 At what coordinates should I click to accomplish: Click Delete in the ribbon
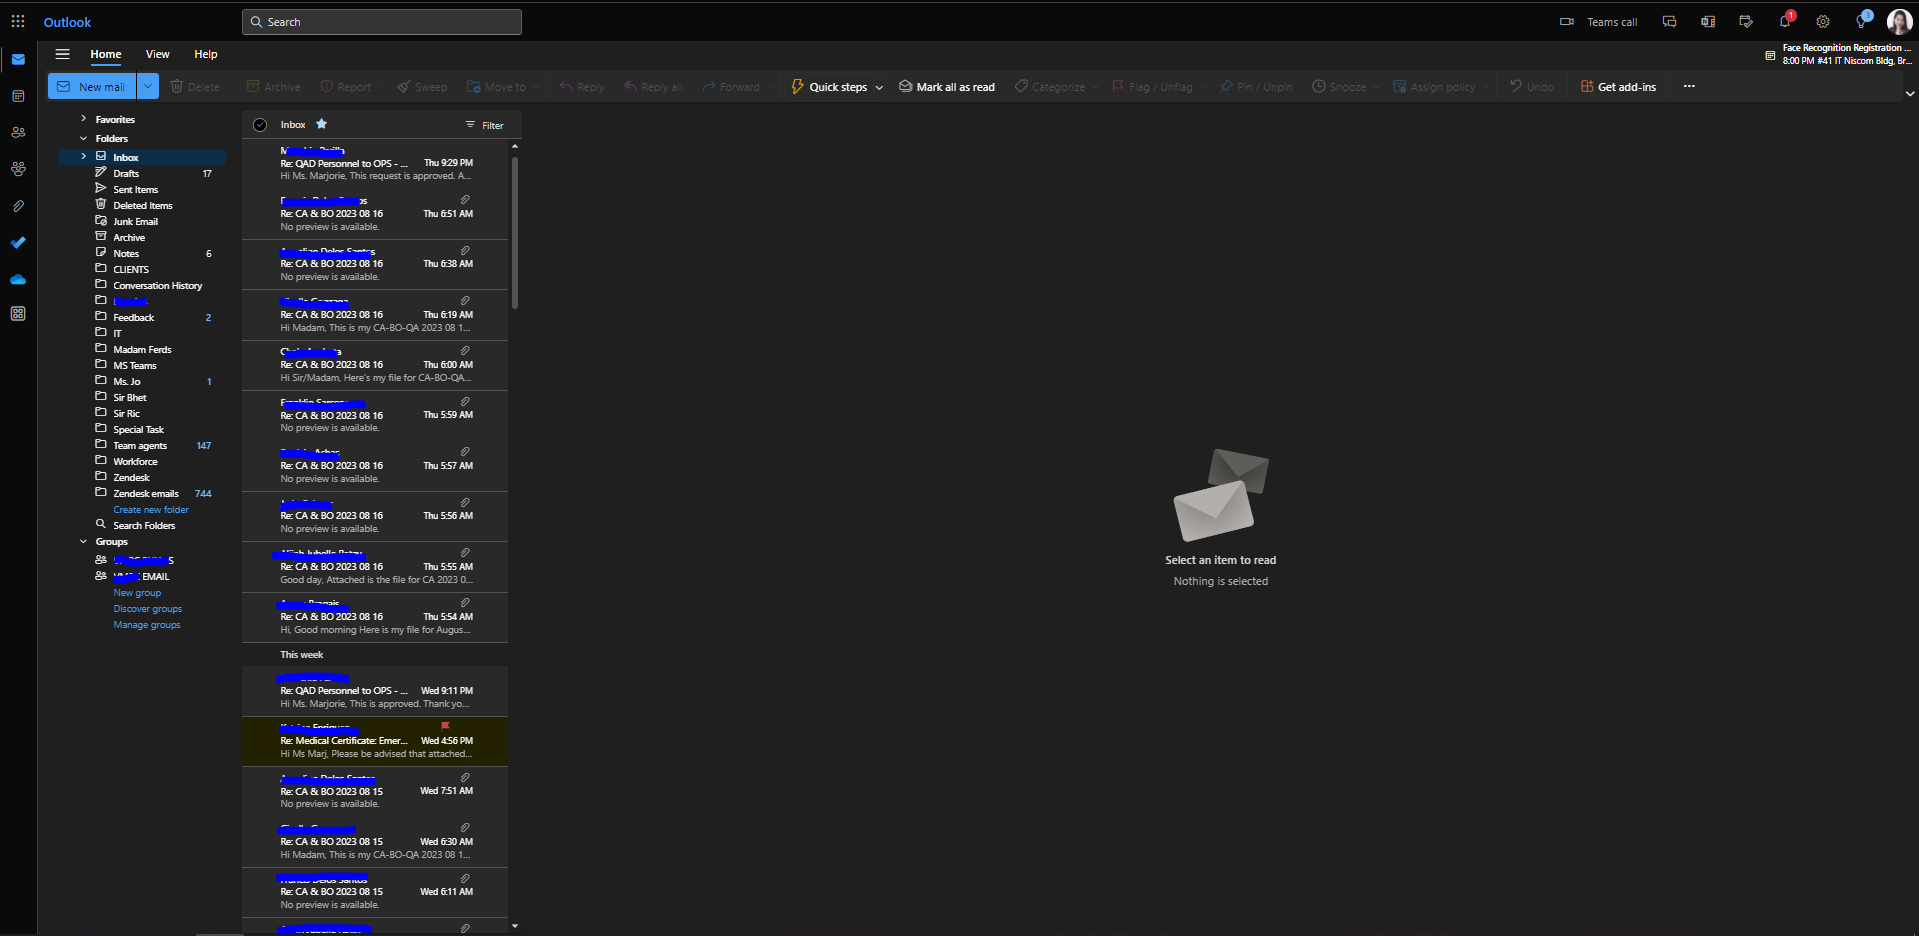[195, 87]
